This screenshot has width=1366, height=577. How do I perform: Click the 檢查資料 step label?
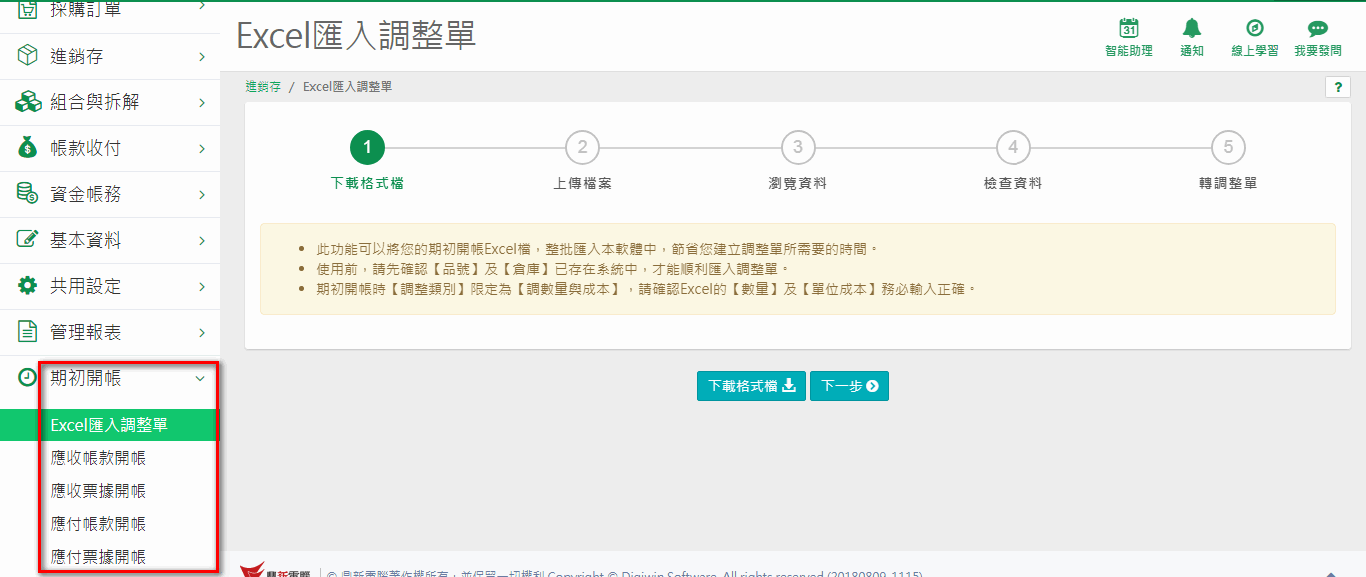click(1013, 184)
